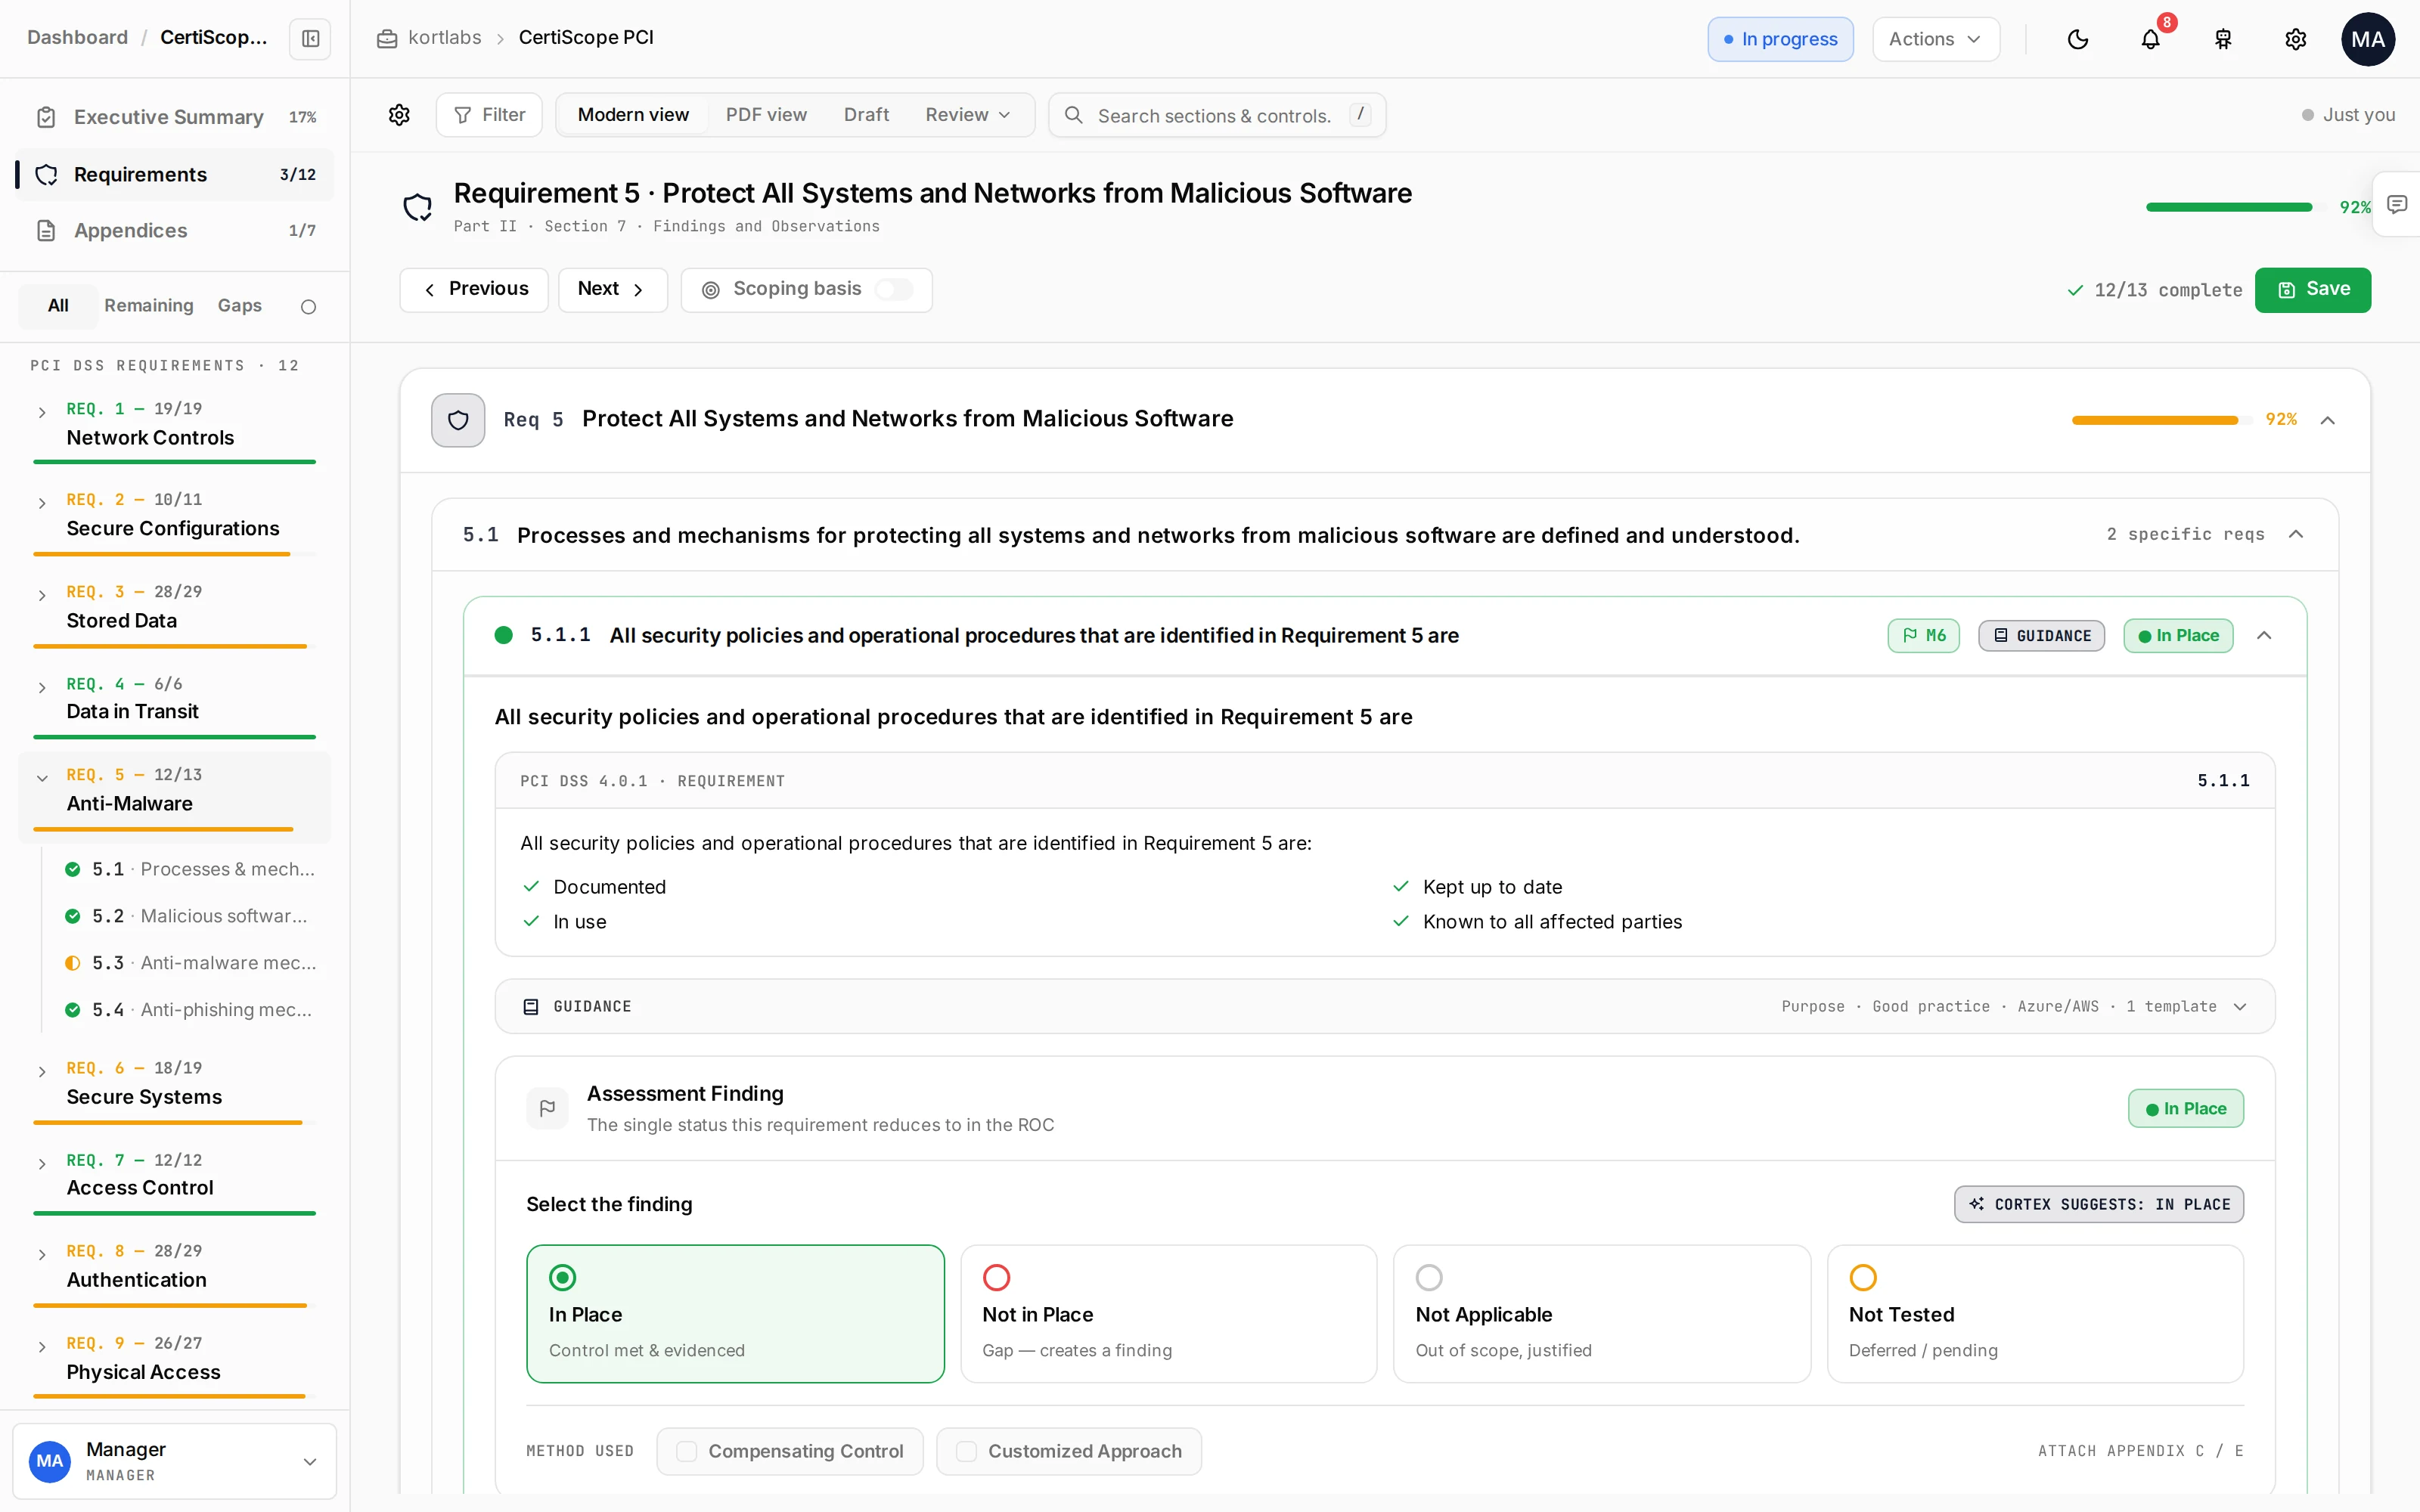Toggle the sidebar panel icon
2420x1512 pixels.
point(310,38)
